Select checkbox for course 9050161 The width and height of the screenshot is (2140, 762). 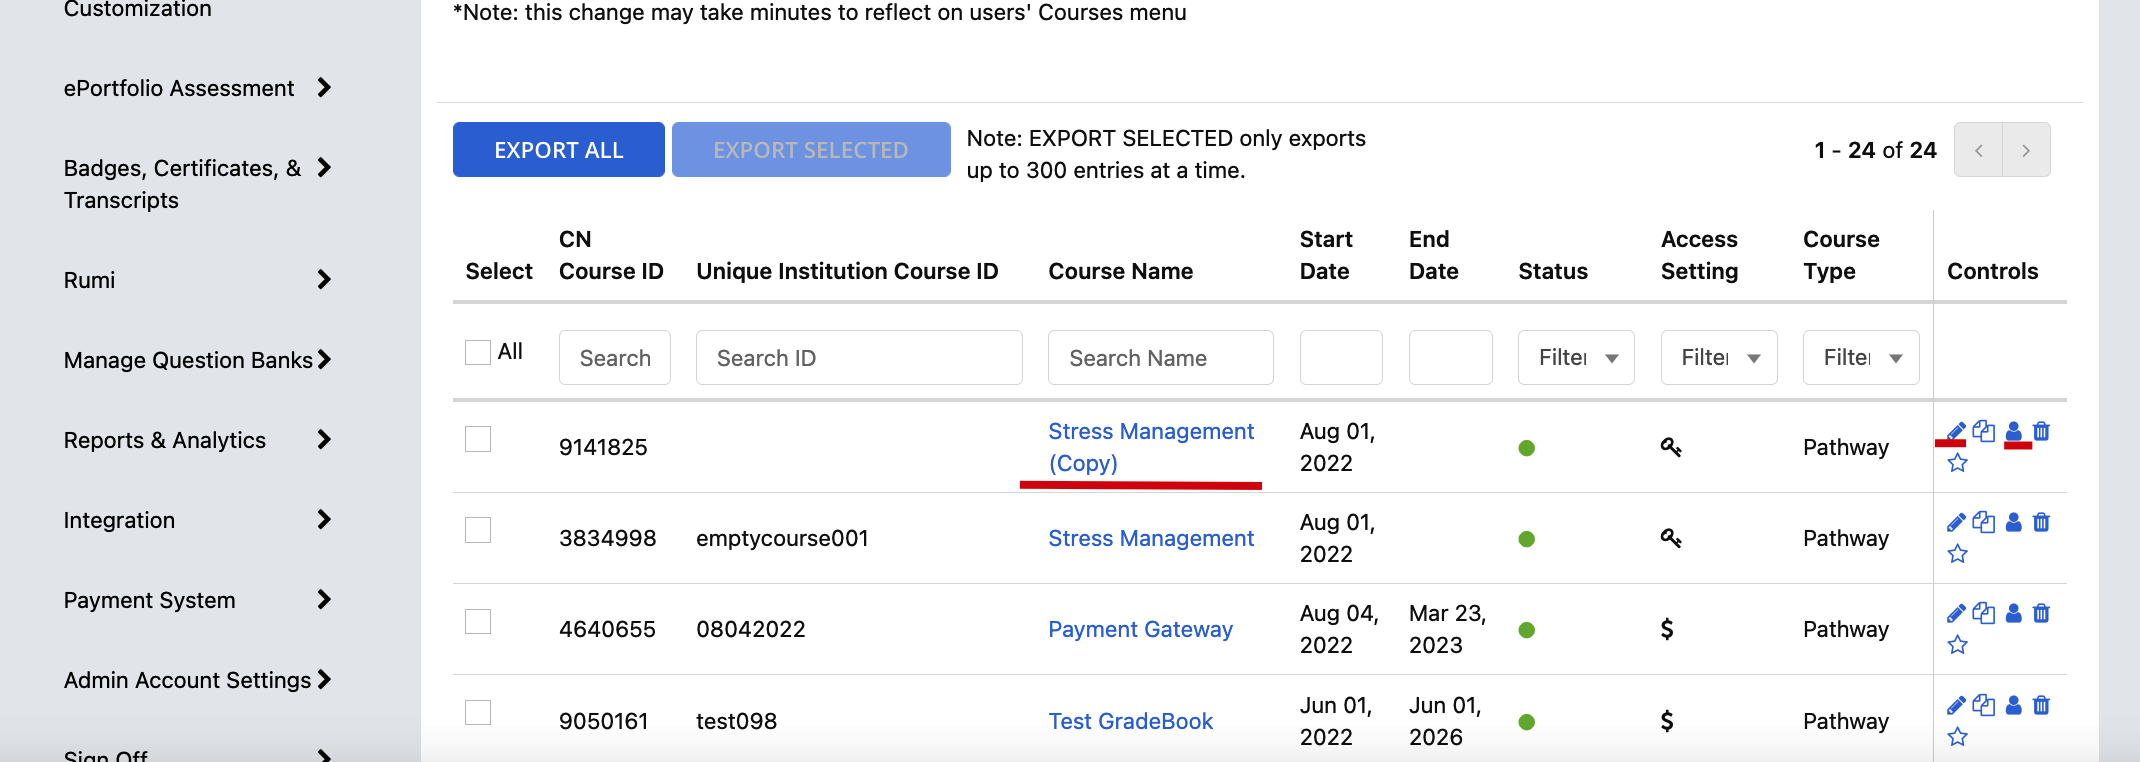[478, 712]
